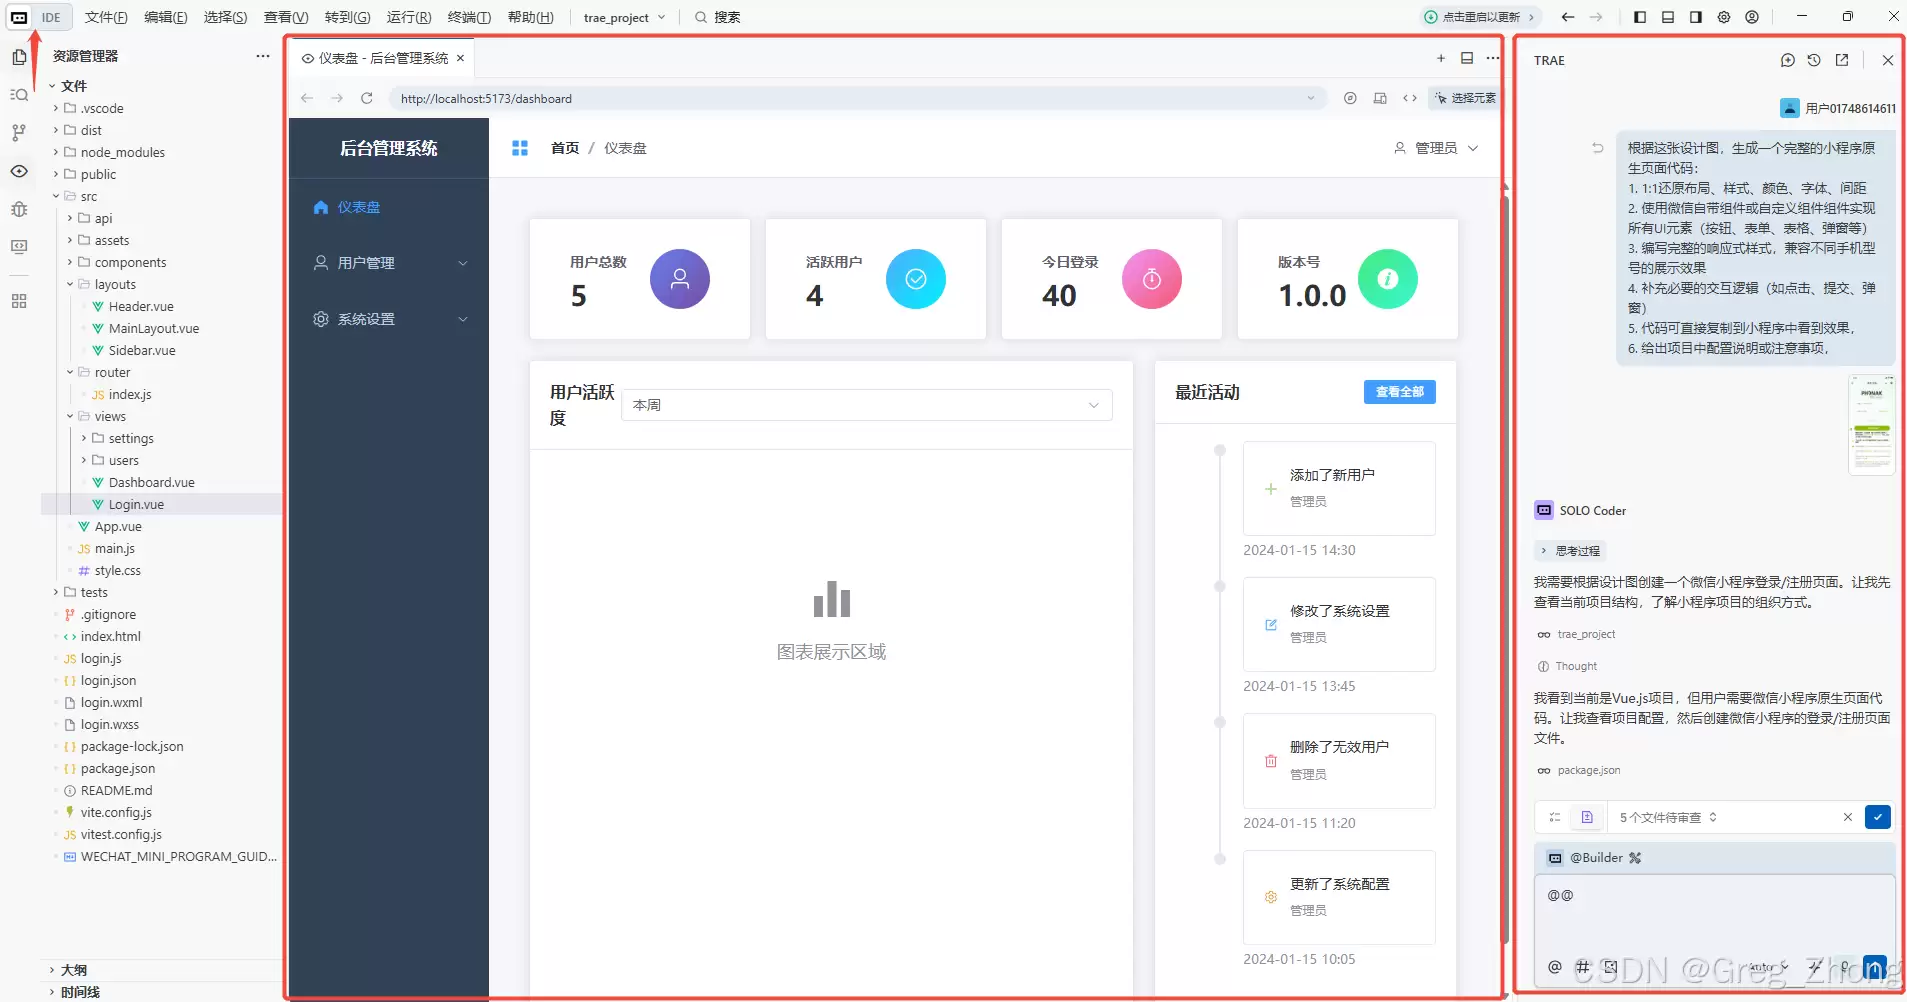The image size is (1907, 1002).
Task: Launch the Debug panel with the bug icon
Action: pos(19,210)
